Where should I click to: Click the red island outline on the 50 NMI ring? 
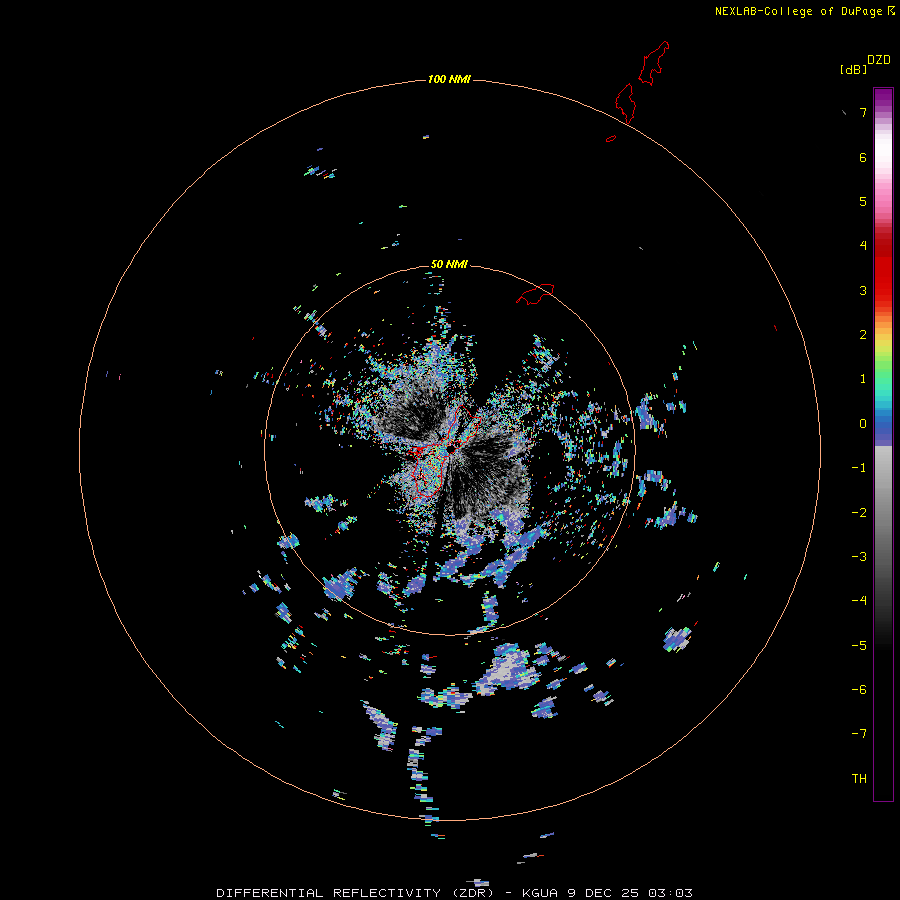[x=535, y=294]
